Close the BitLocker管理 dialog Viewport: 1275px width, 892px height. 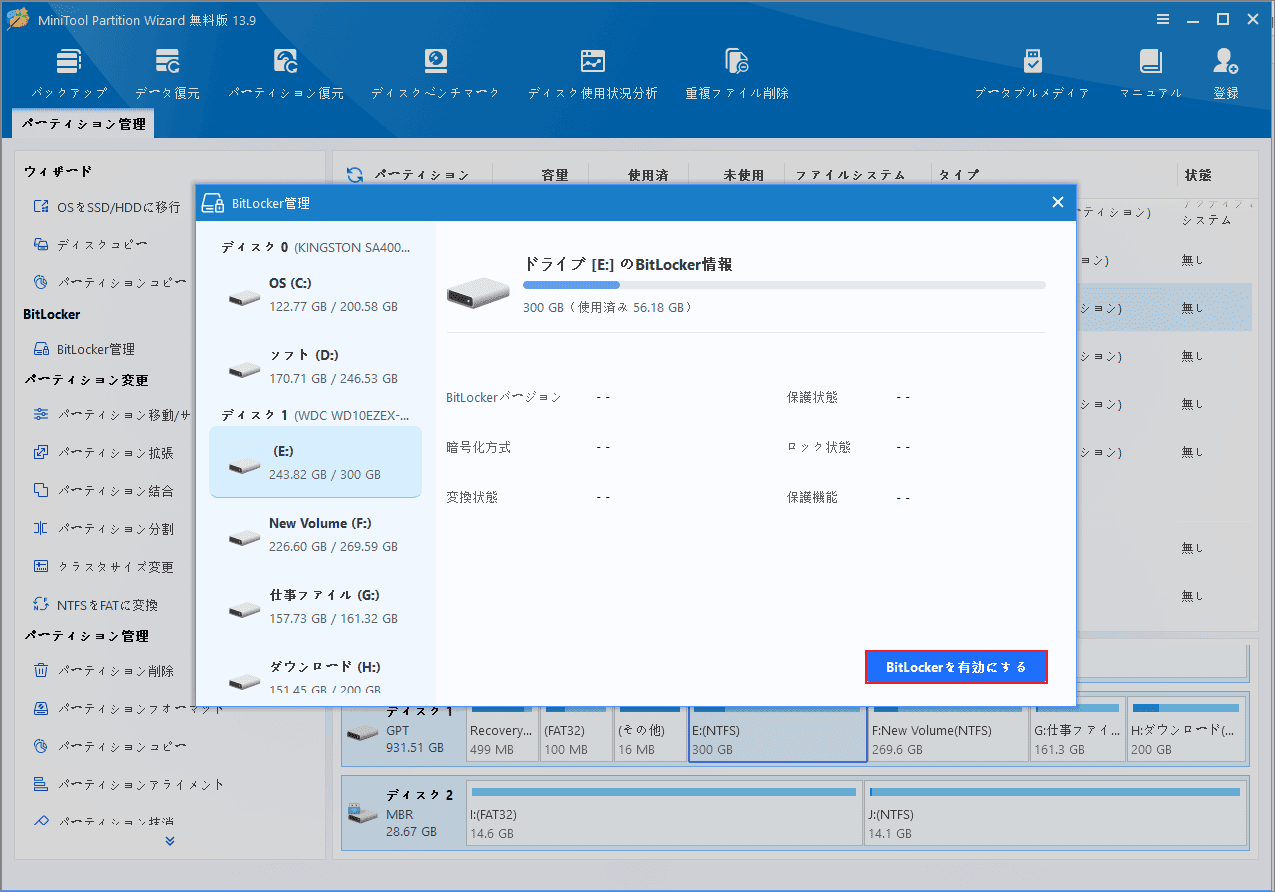(1057, 202)
